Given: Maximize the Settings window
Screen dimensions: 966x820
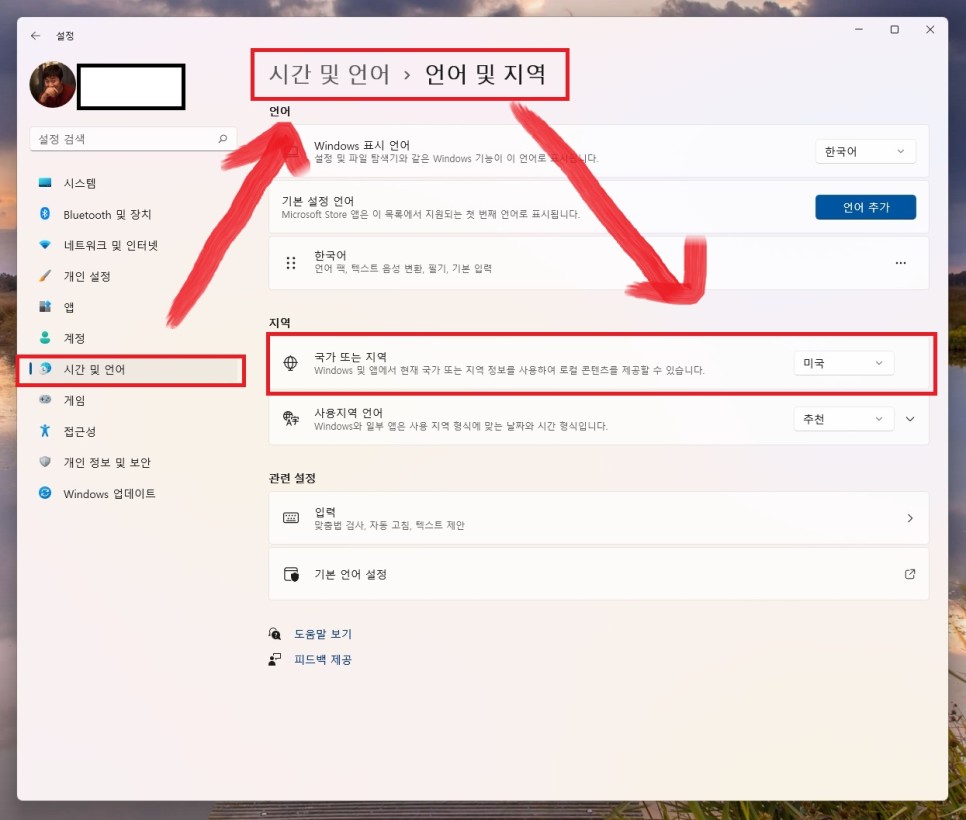Looking at the screenshot, I should pyautogui.click(x=894, y=30).
